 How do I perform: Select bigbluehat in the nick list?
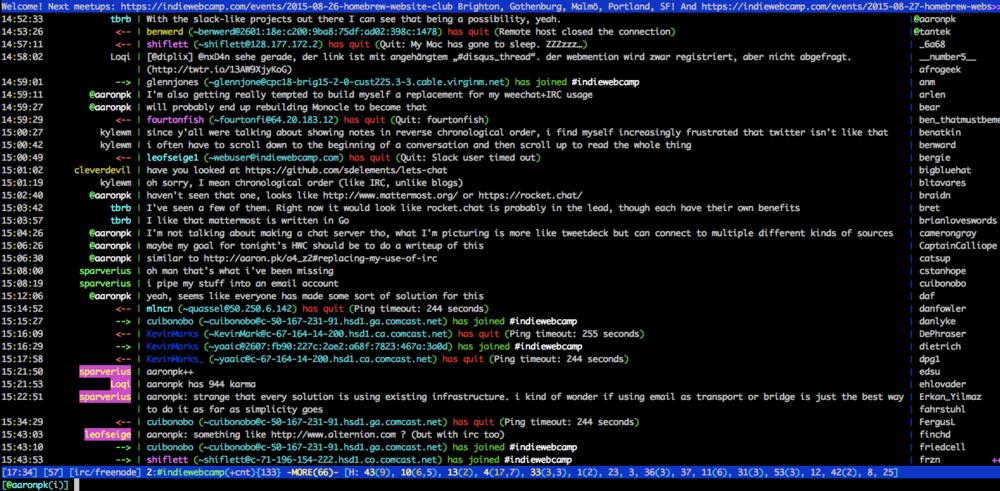(x=946, y=170)
